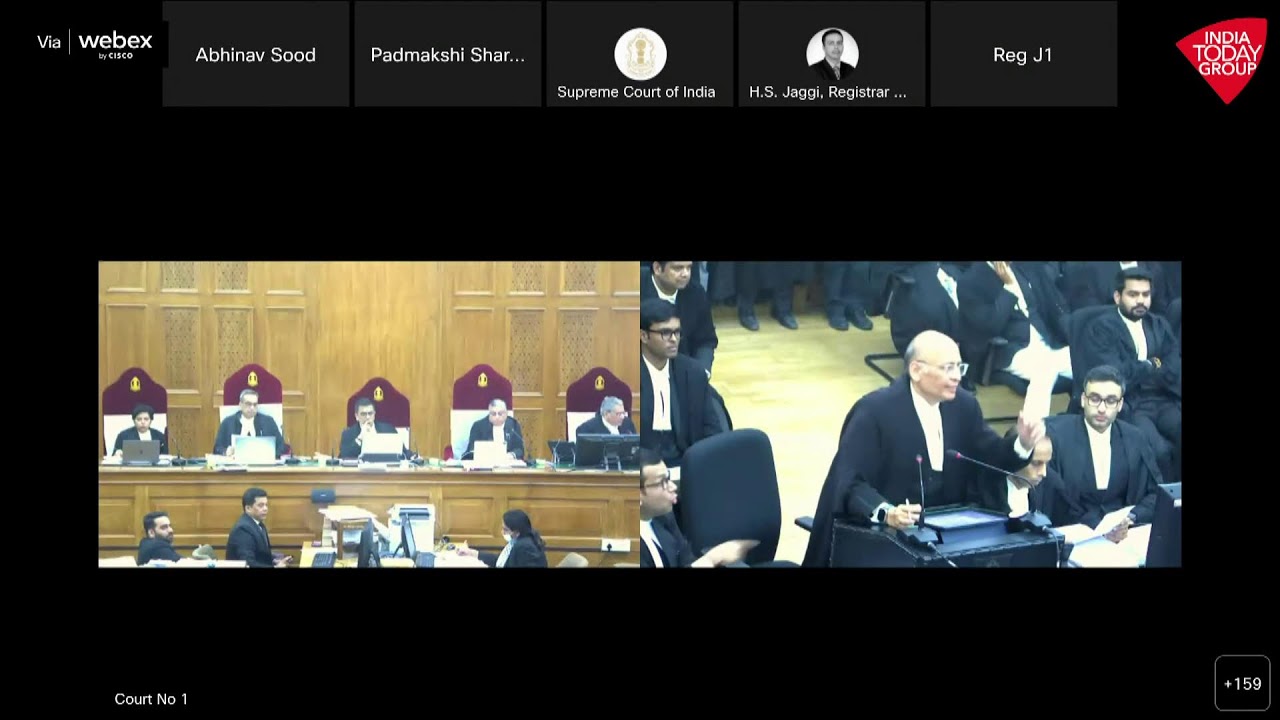1280x720 pixels.
Task: Select the advocate at podium video feed
Action: (x=911, y=414)
